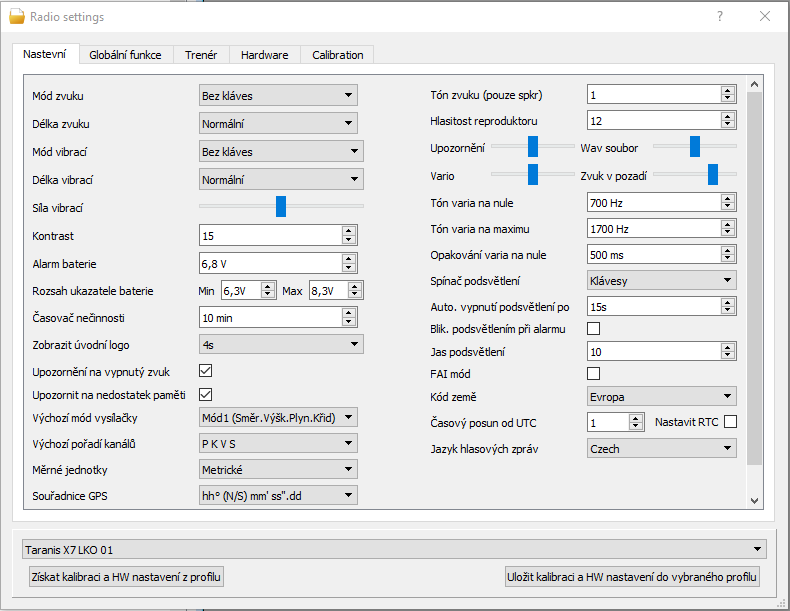Increase battery range Max value
Screen dimensions: 790x611
coord(356,287)
